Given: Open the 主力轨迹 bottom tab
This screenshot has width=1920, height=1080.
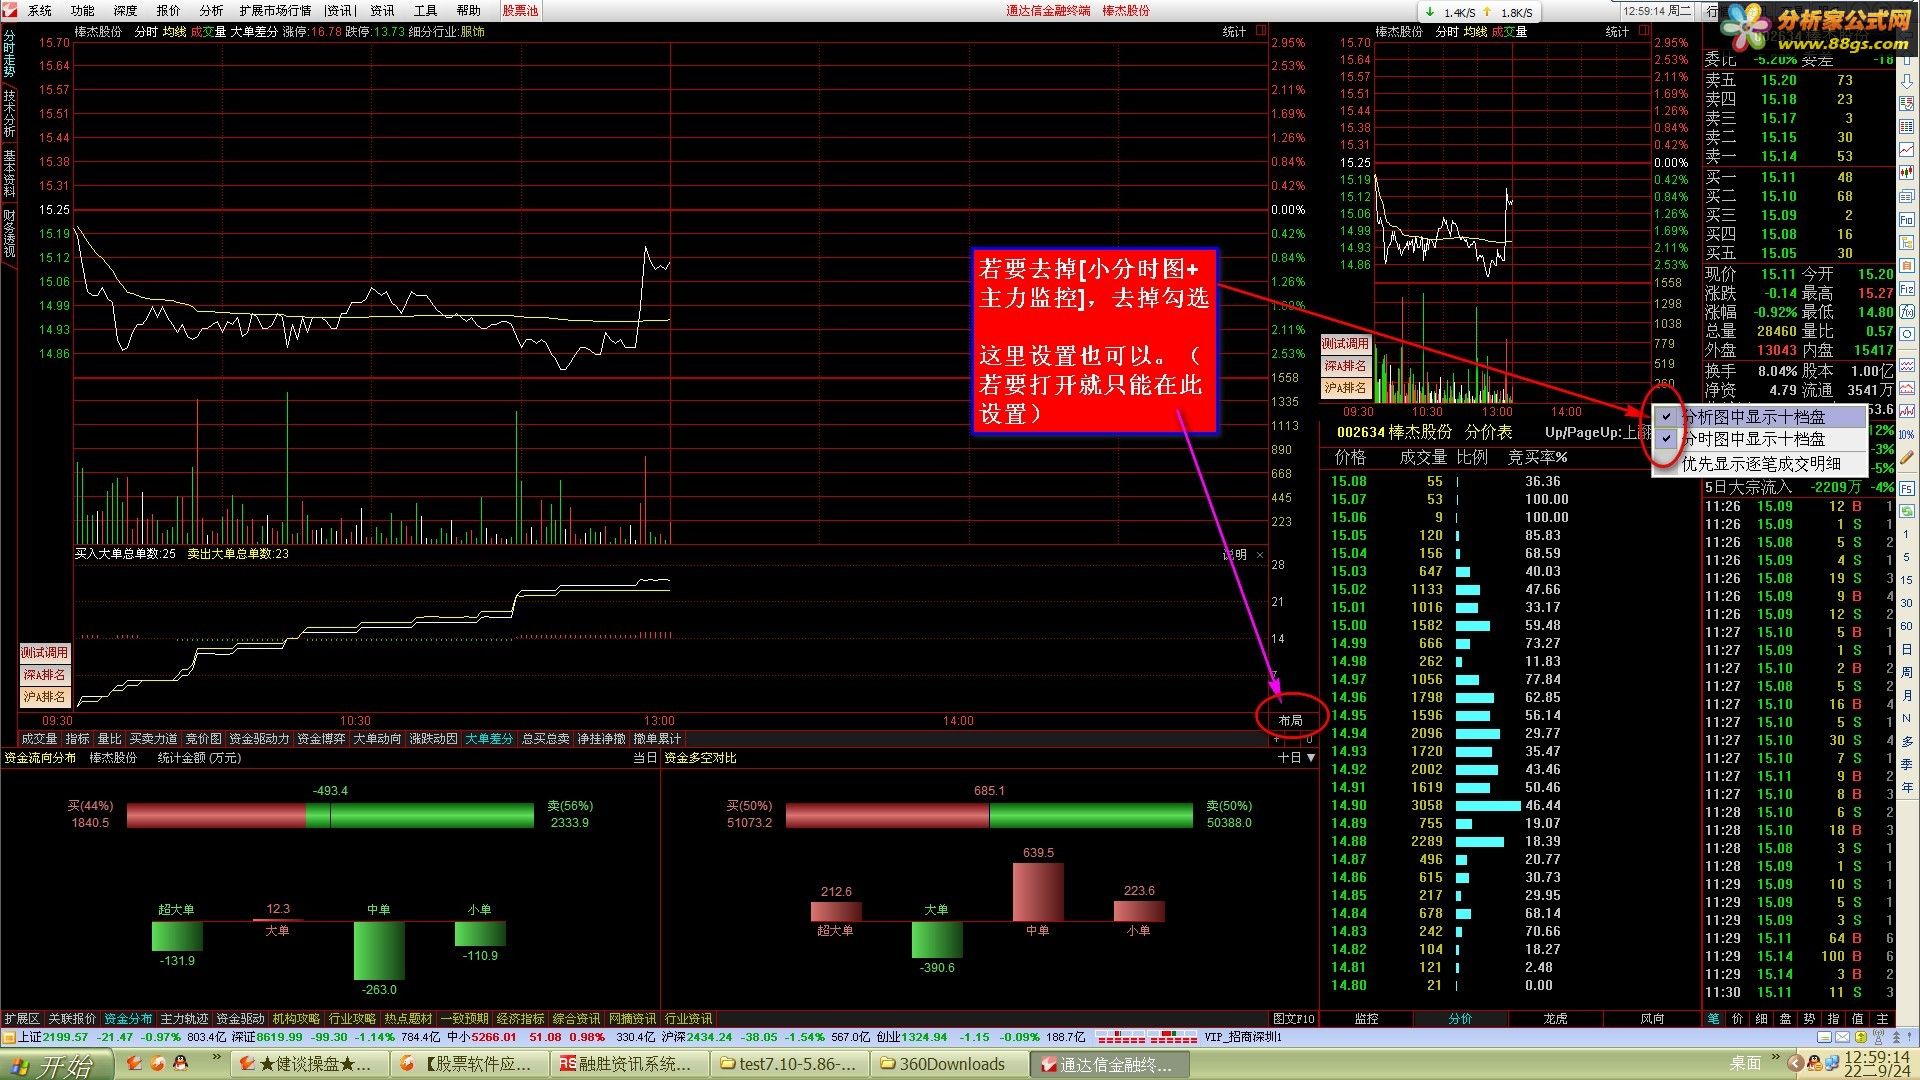Looking at the screenshot, I should [x=184, y=1019].
